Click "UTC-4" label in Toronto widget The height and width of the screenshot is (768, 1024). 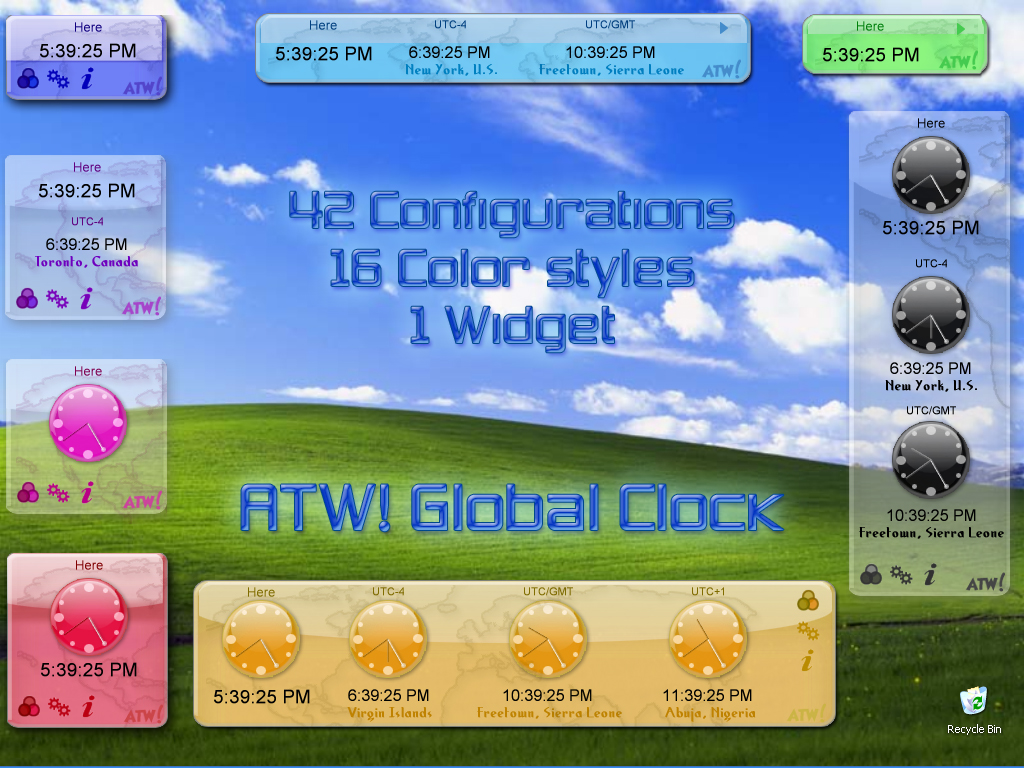pos(87,221)
